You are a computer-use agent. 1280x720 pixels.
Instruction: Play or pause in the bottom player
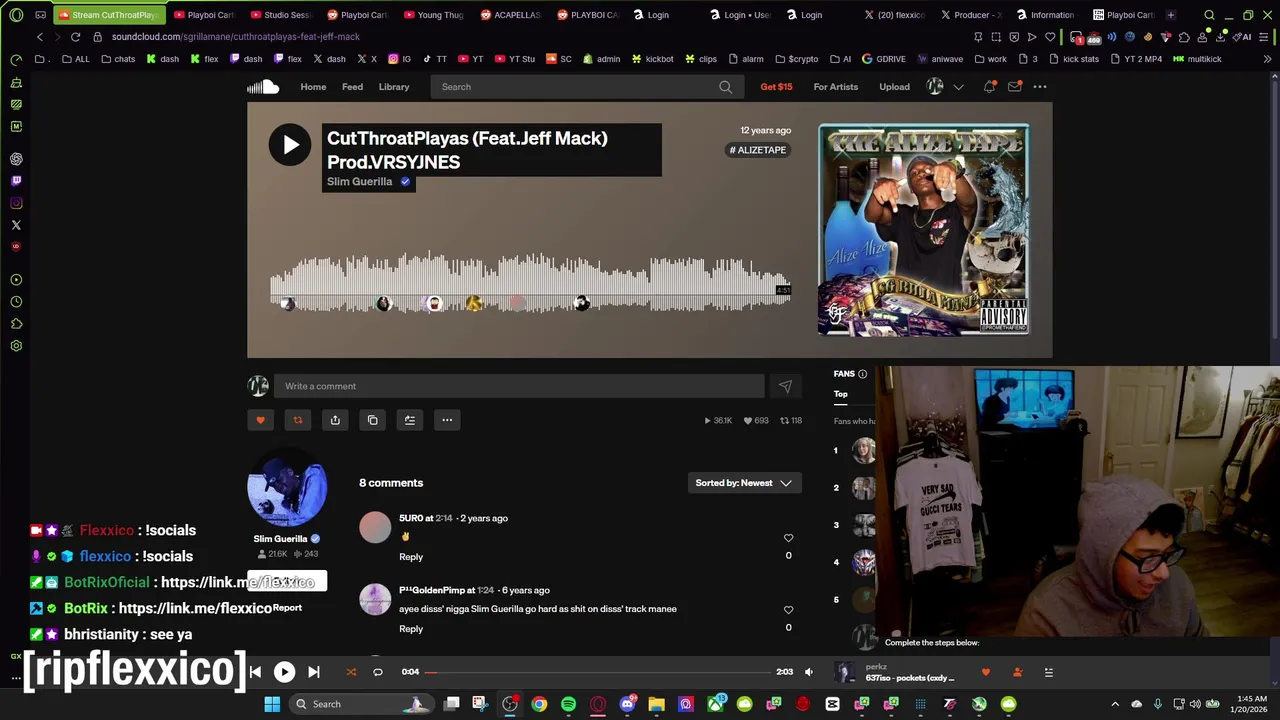(284, 672)
